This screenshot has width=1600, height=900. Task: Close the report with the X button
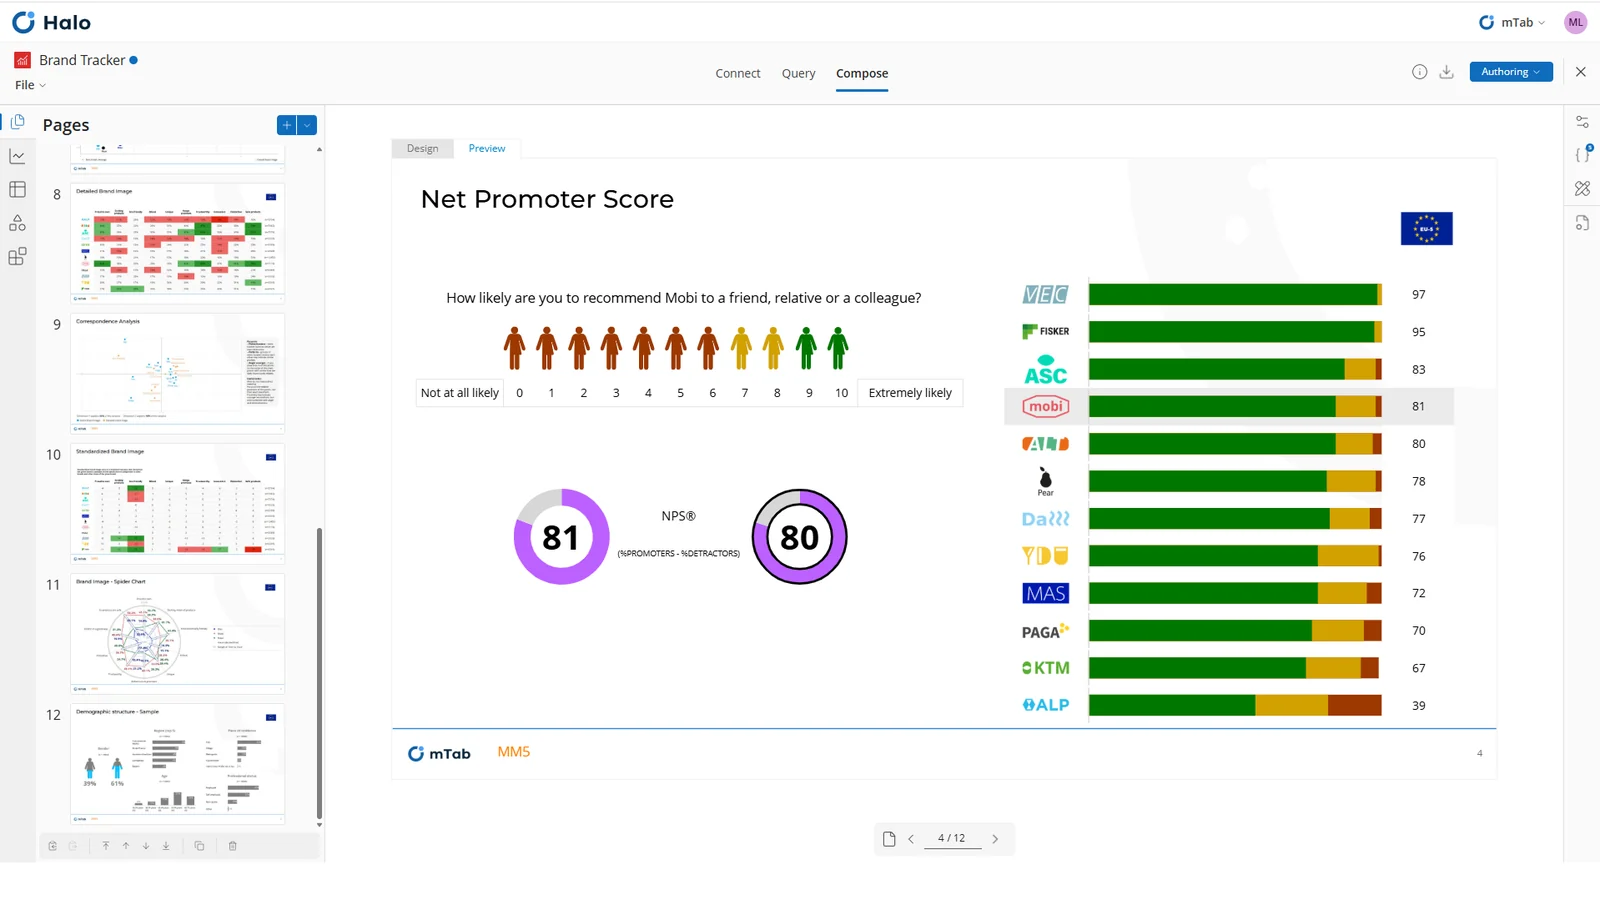tap(1581, 72)
